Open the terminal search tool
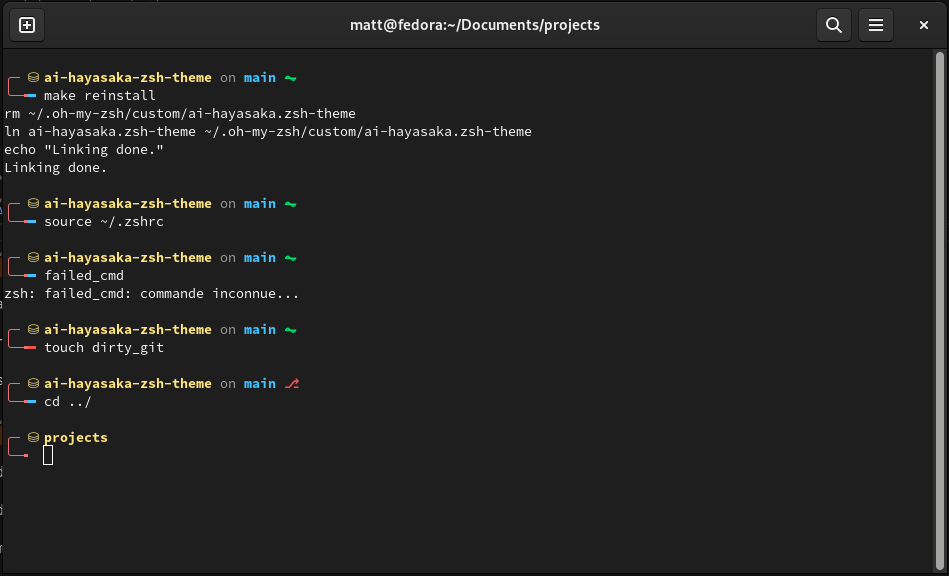 click(833, 25)
